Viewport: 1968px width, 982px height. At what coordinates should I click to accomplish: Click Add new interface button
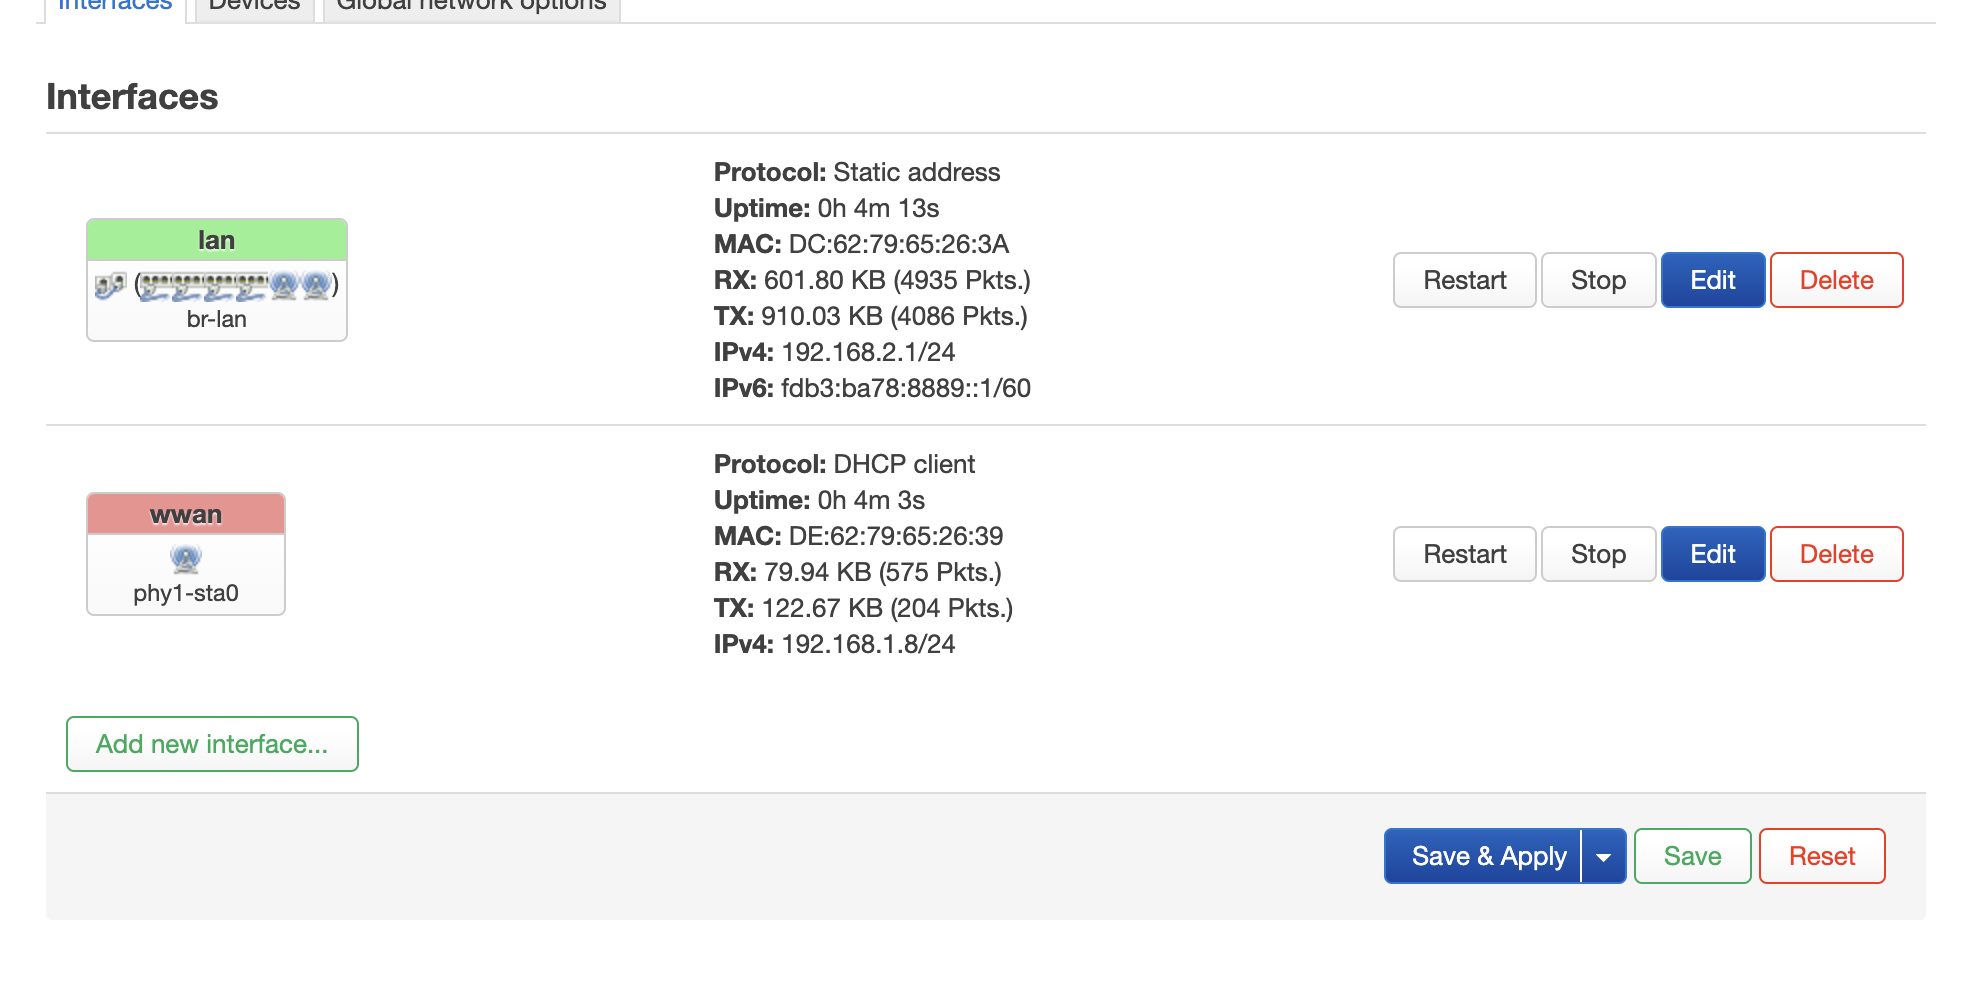click(212, 744)
